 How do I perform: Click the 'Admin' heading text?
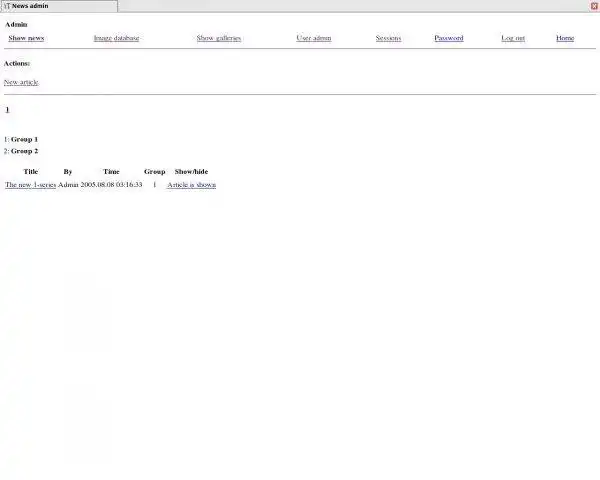click(16, 24)
